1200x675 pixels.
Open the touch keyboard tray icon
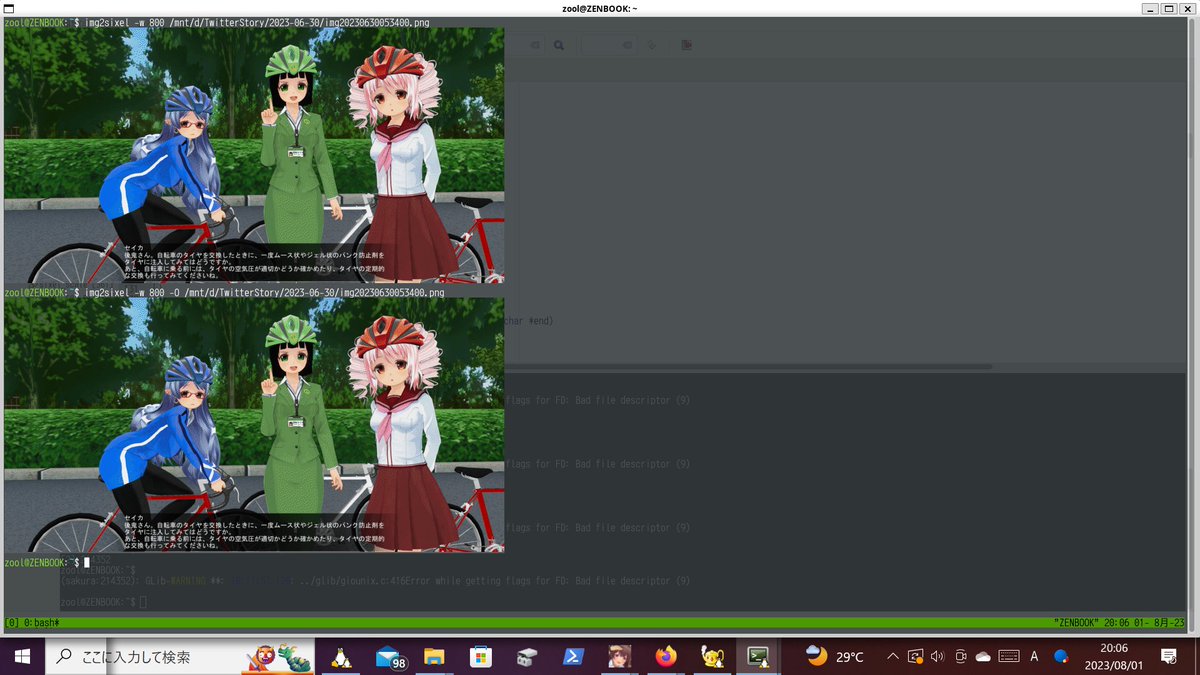pyautogui.click(x=1008, y=657)
